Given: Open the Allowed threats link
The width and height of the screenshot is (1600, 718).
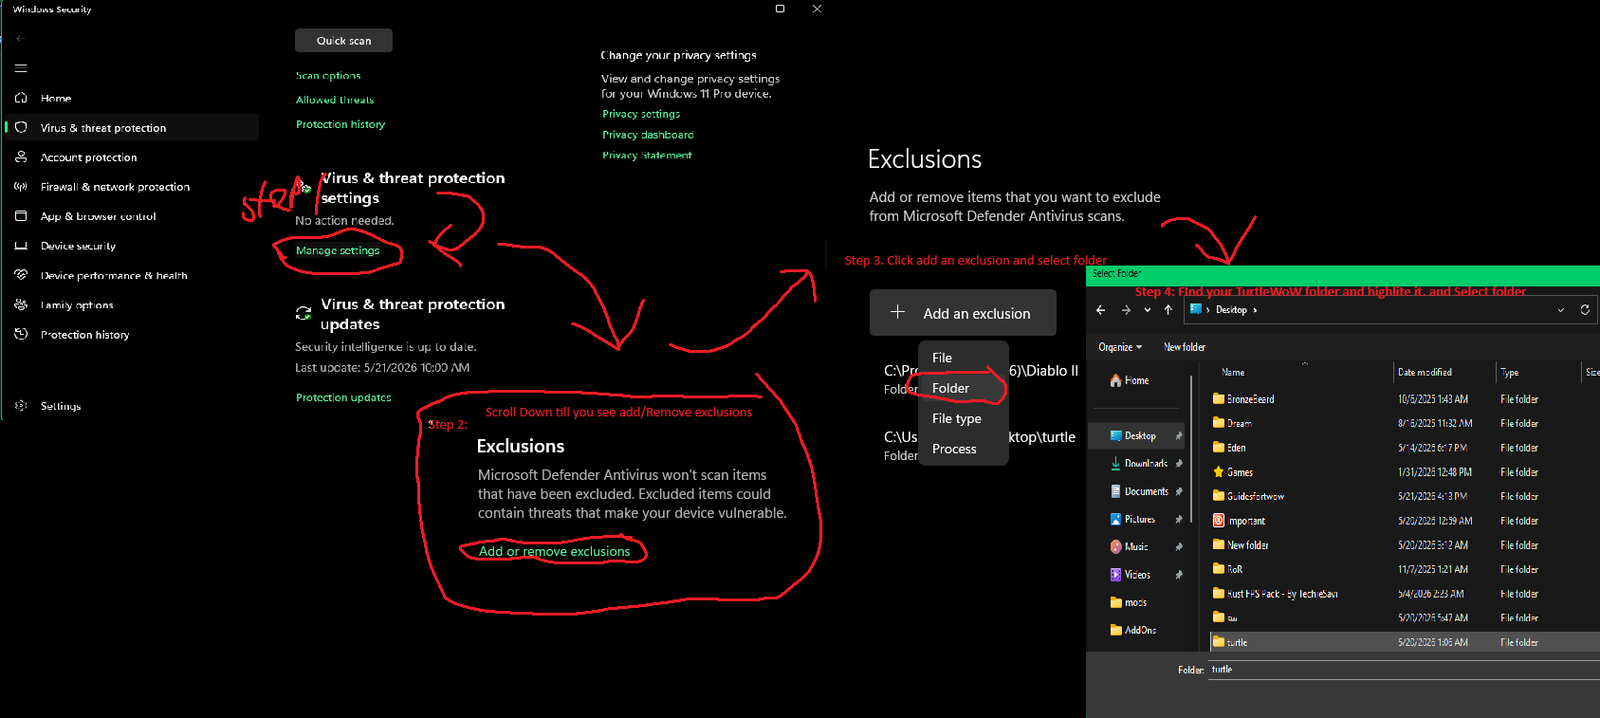Looking at the screenshot, I should pos(335,100).
